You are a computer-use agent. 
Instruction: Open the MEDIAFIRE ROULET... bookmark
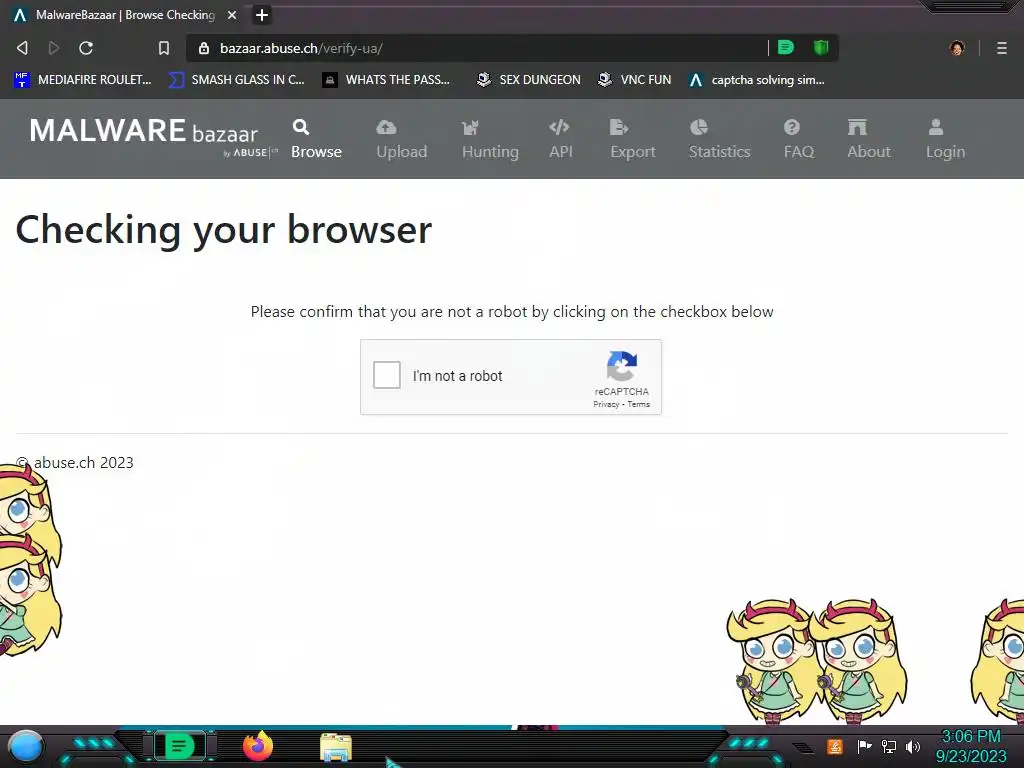(82, 80)
